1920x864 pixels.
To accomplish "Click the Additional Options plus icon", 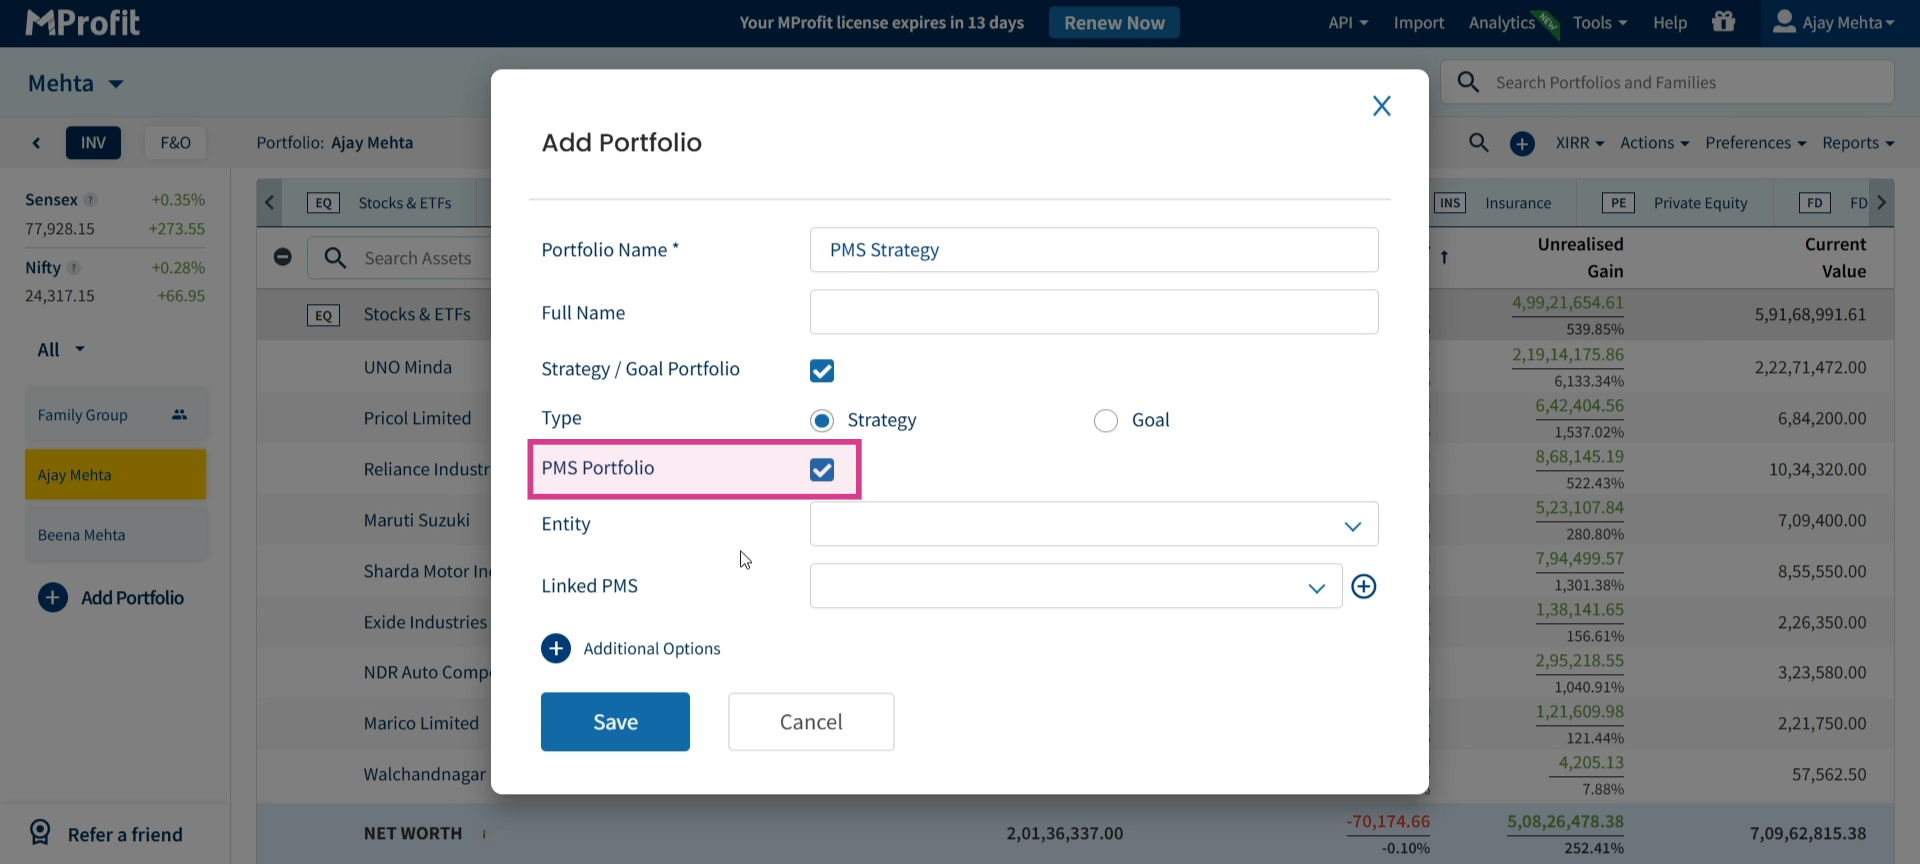I will (x=556, y=649).
